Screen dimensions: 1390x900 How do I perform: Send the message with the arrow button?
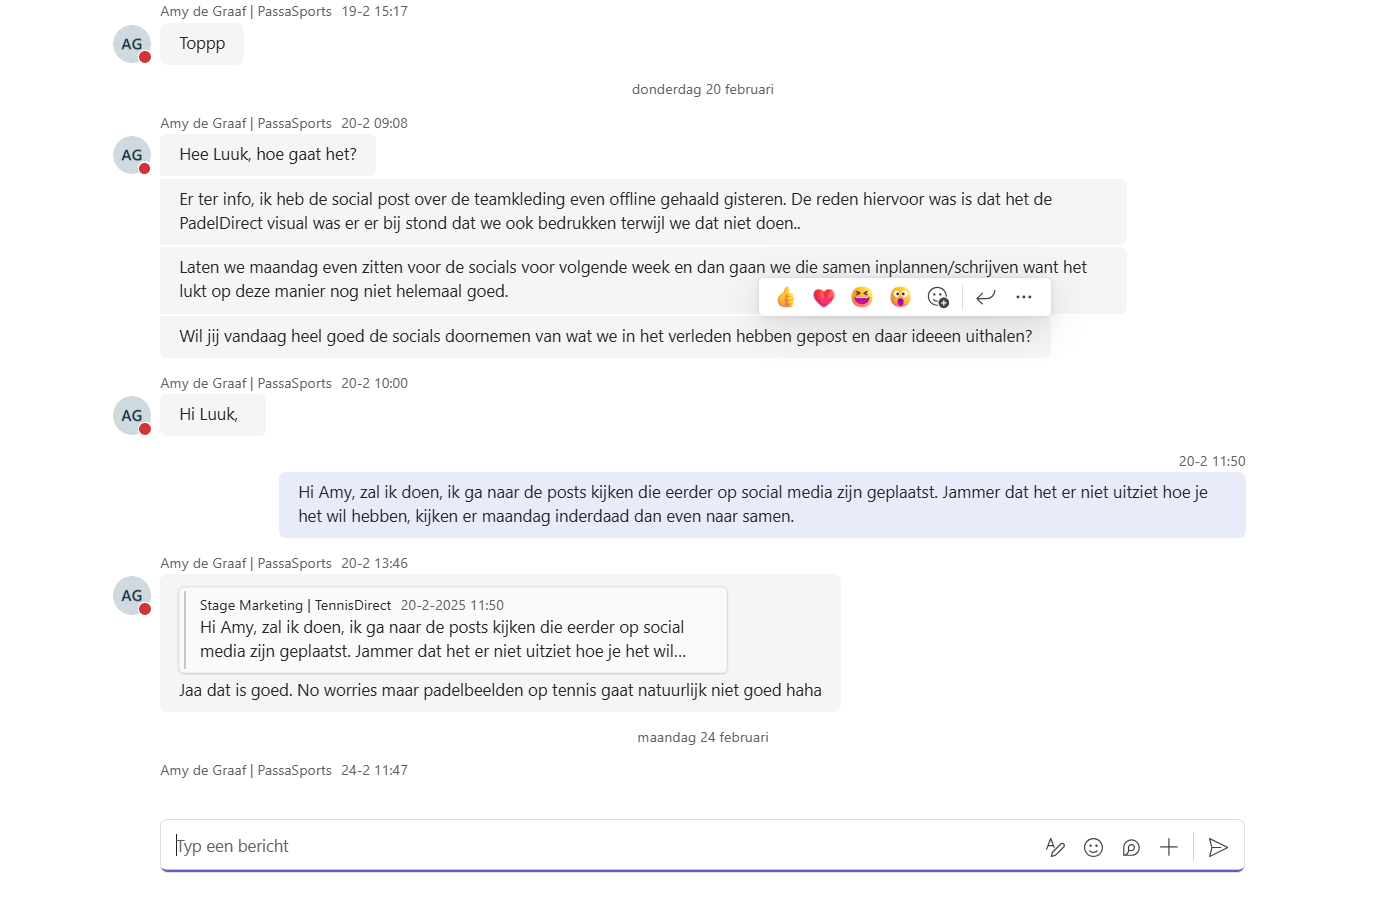1218,847
